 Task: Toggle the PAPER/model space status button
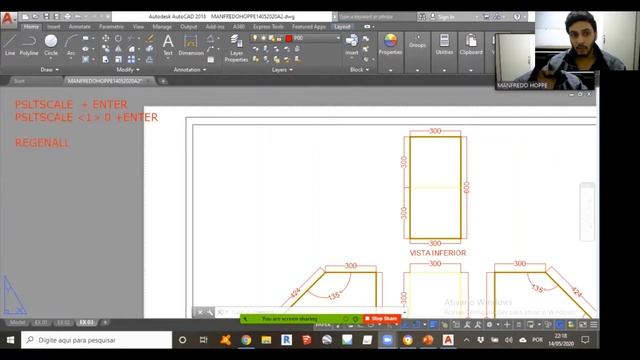point(323,324)
